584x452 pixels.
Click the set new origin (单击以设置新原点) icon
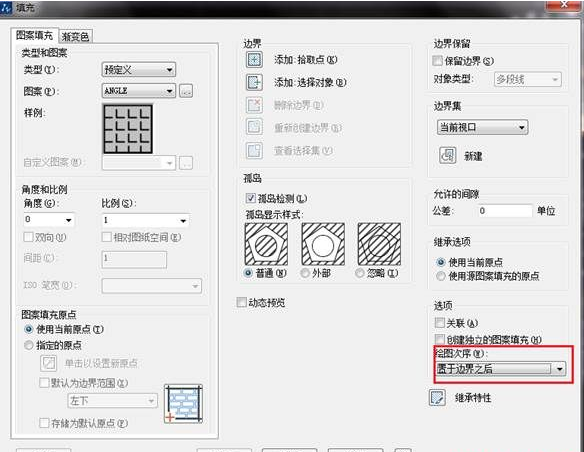(48, 363)
